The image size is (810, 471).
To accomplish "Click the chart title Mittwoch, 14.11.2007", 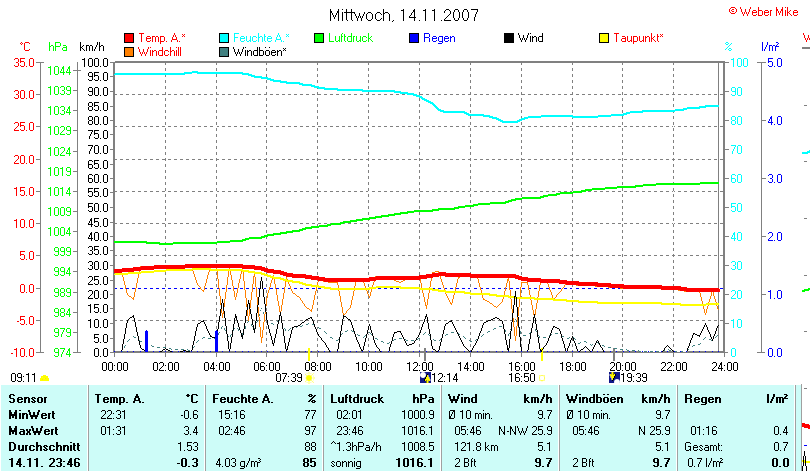I will [x=404, y=15].
